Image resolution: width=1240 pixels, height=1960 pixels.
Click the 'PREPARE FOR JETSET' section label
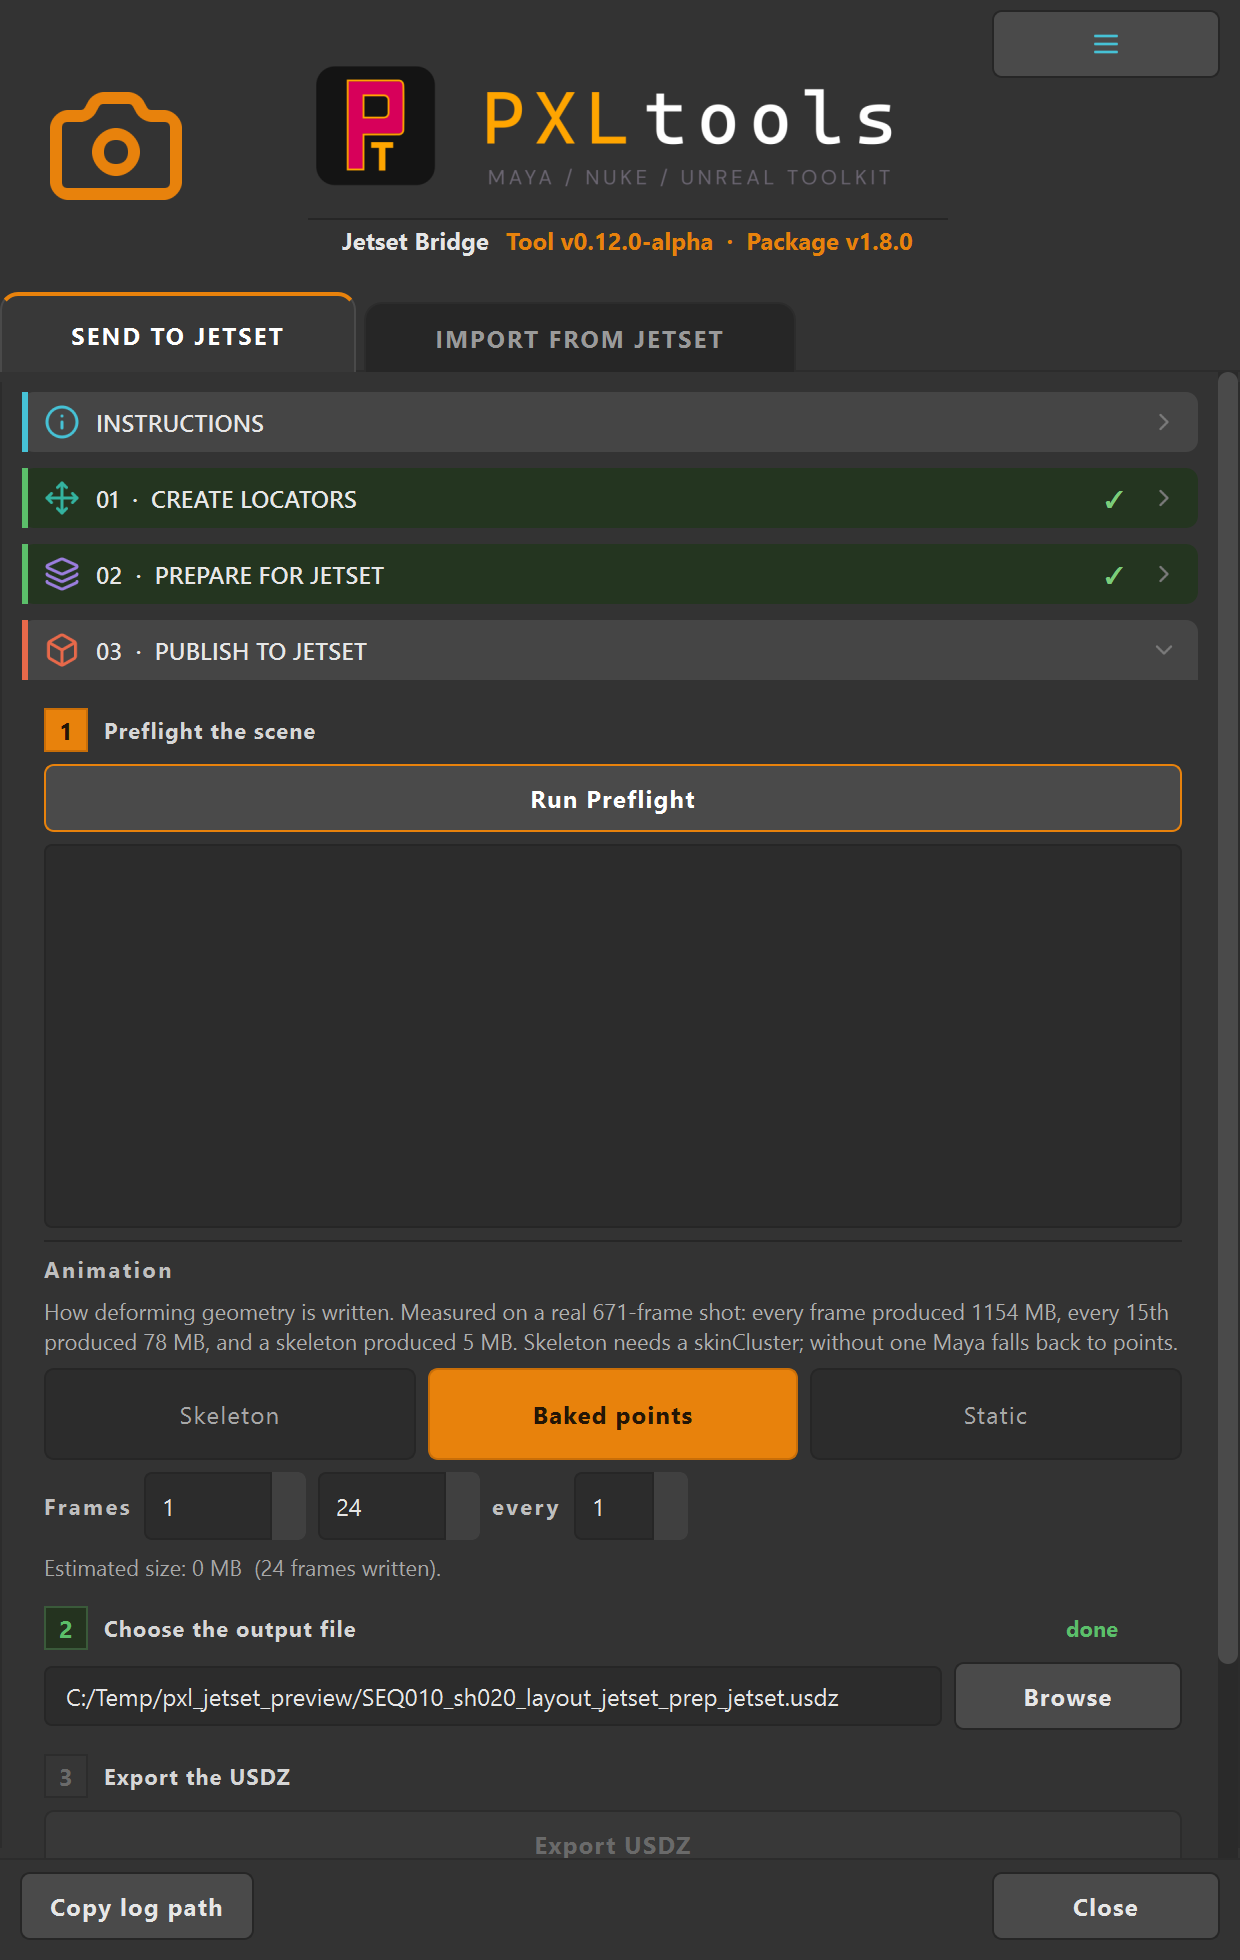coord(269,575)
